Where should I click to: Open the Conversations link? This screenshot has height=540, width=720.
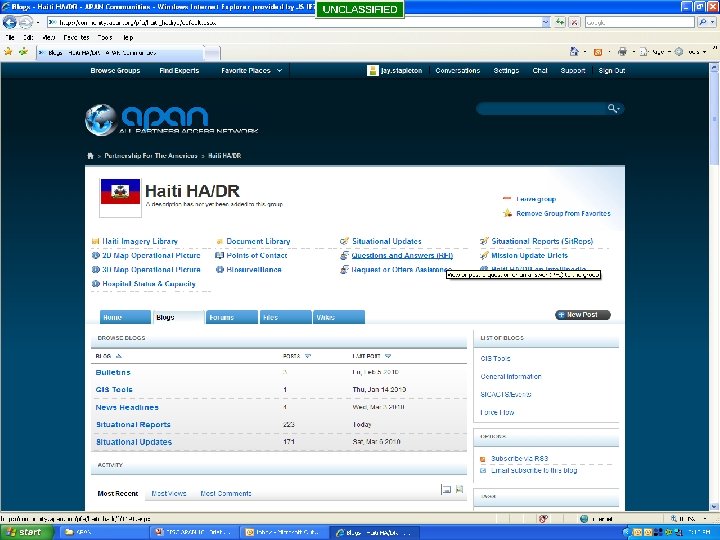457,71
